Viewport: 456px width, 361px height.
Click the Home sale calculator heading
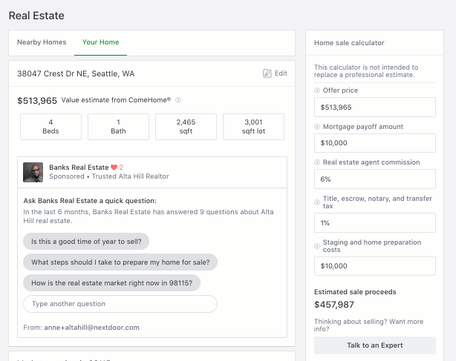[349, 43]
